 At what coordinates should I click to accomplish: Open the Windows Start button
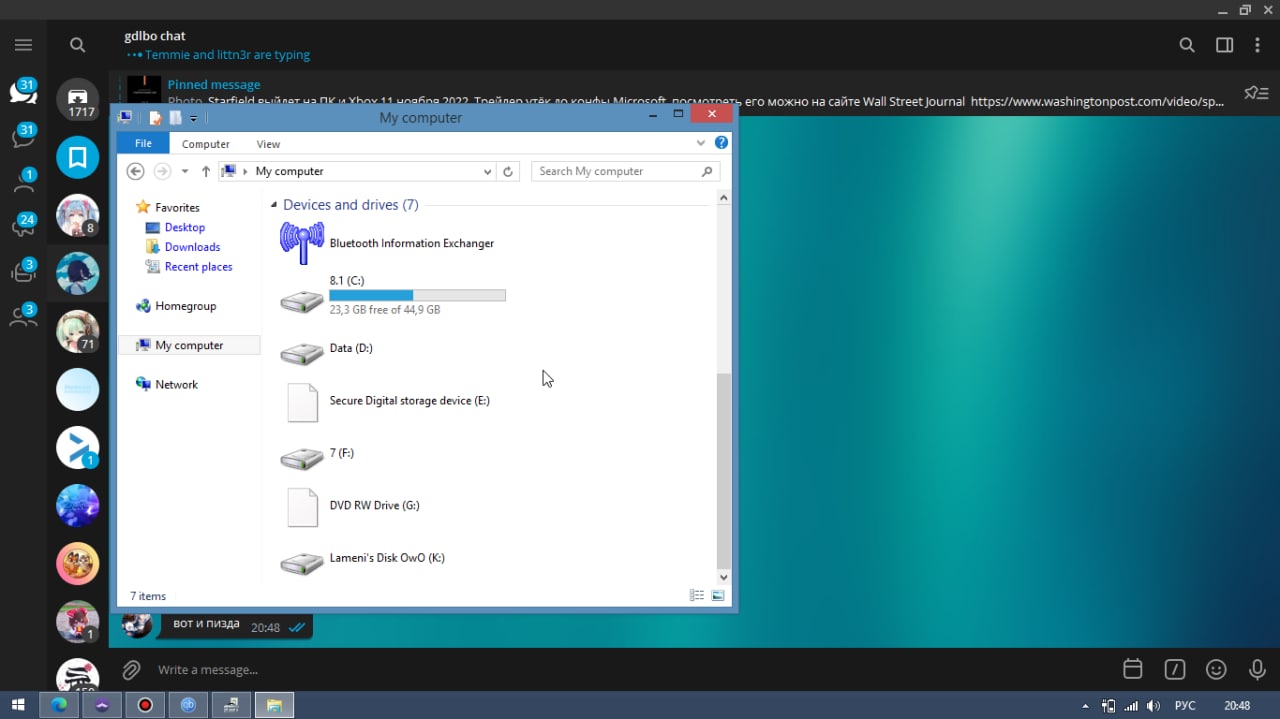tap(18, 705)
